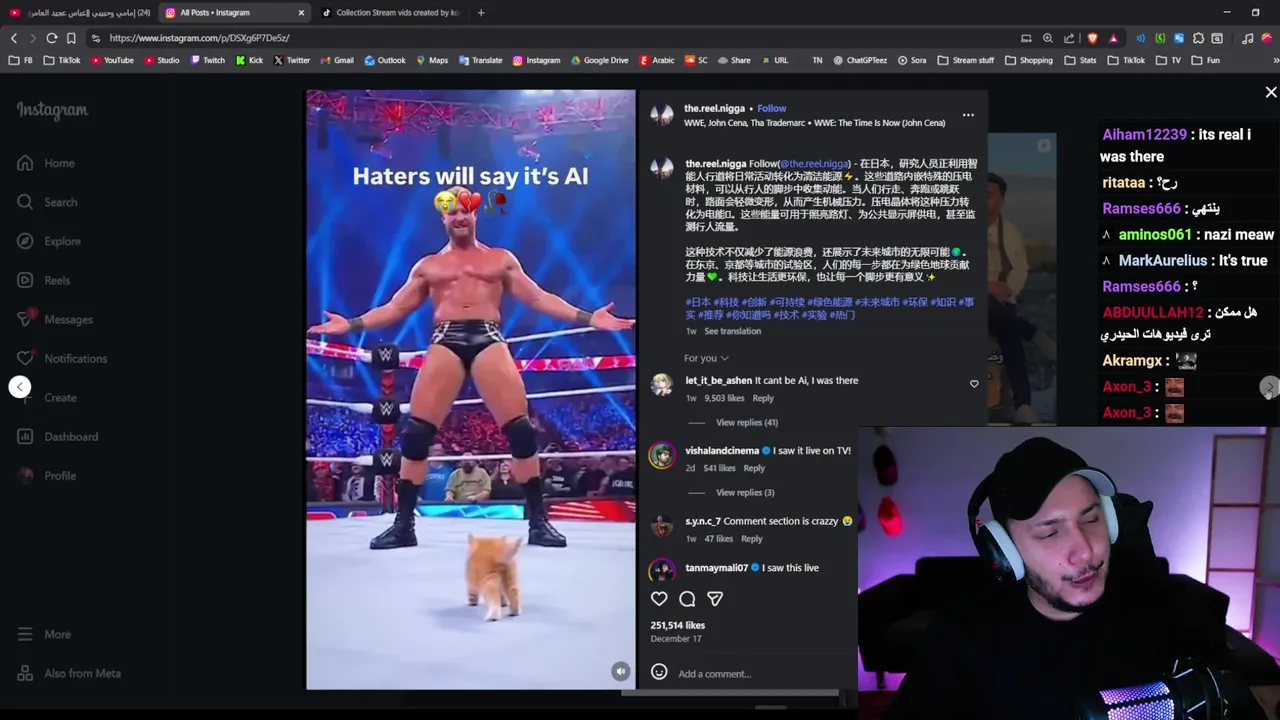The image size is (1280, 720).
Task: Toggle video sound with speaker icon
Action: click(x=620, y=672)
